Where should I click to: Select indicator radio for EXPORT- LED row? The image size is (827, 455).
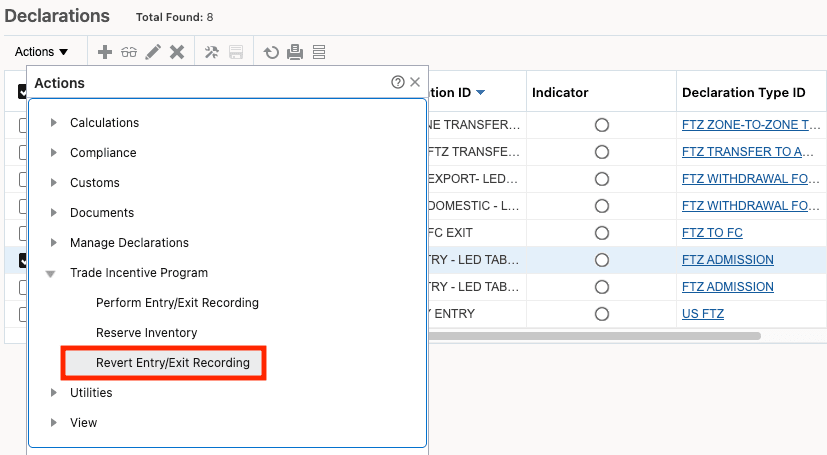[602, 179]
